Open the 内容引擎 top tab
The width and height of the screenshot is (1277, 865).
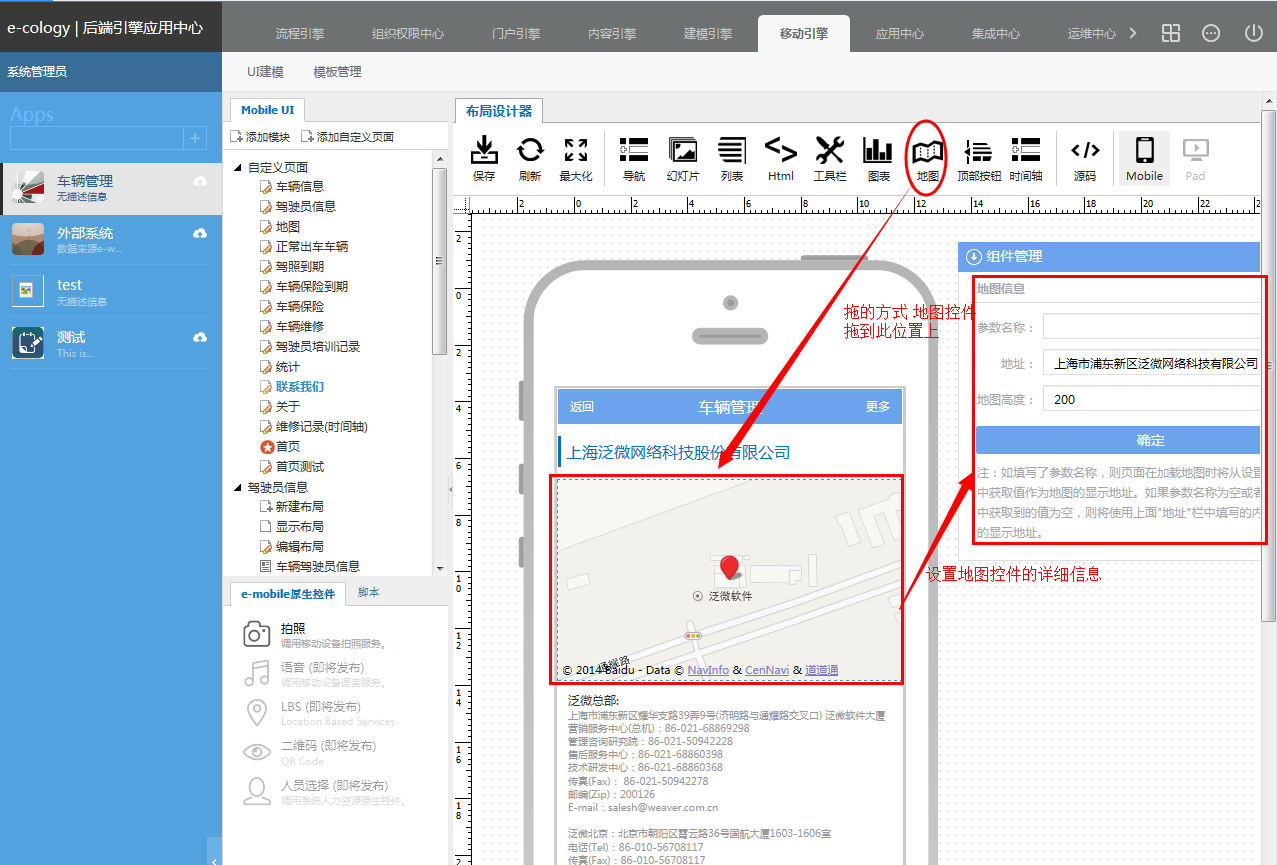coord(612,33)
